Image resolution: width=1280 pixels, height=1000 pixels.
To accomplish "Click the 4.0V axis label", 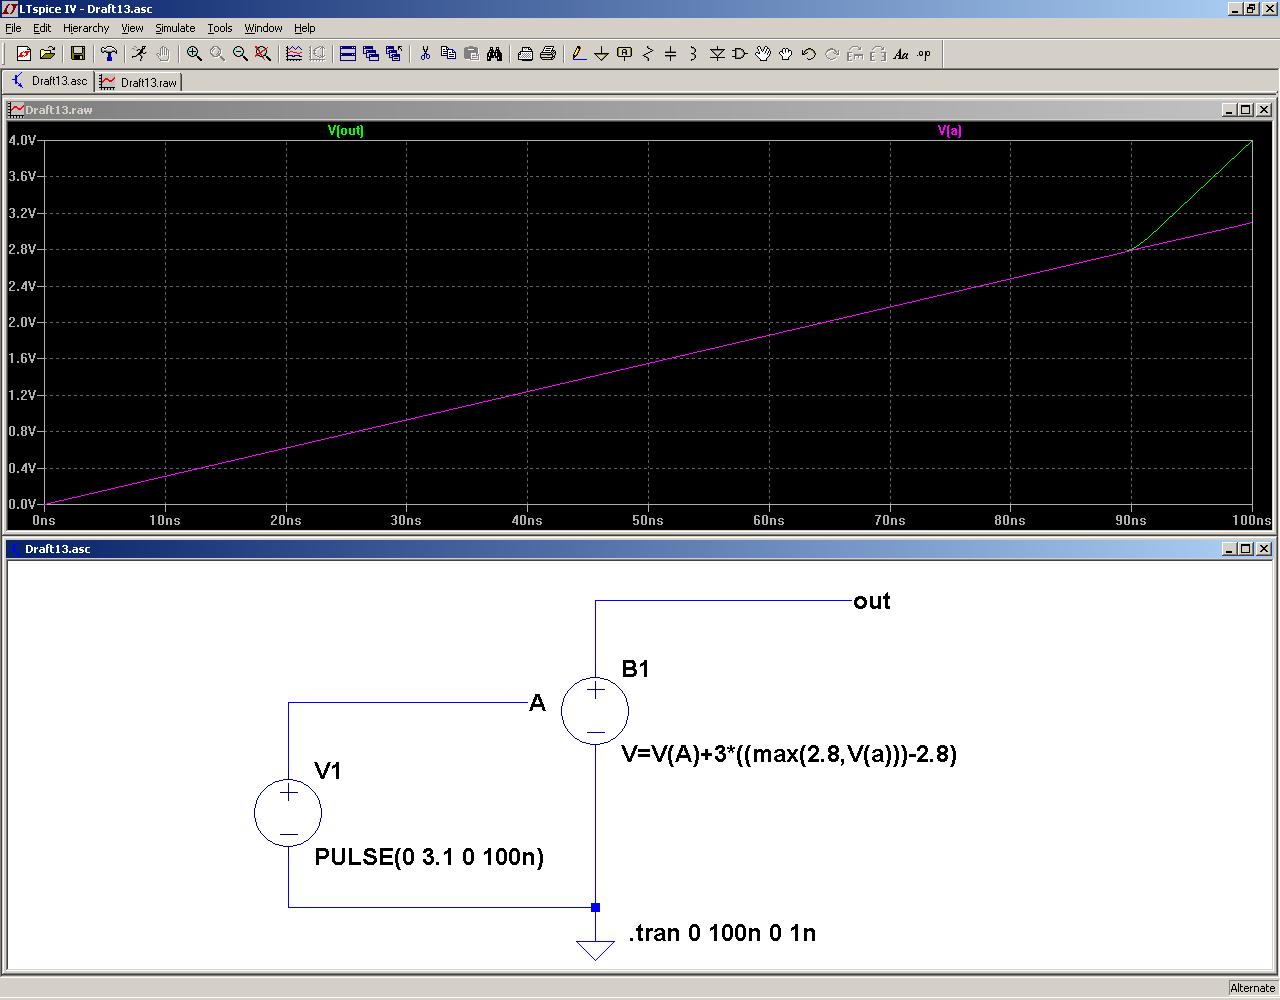I will click(23, 140).
